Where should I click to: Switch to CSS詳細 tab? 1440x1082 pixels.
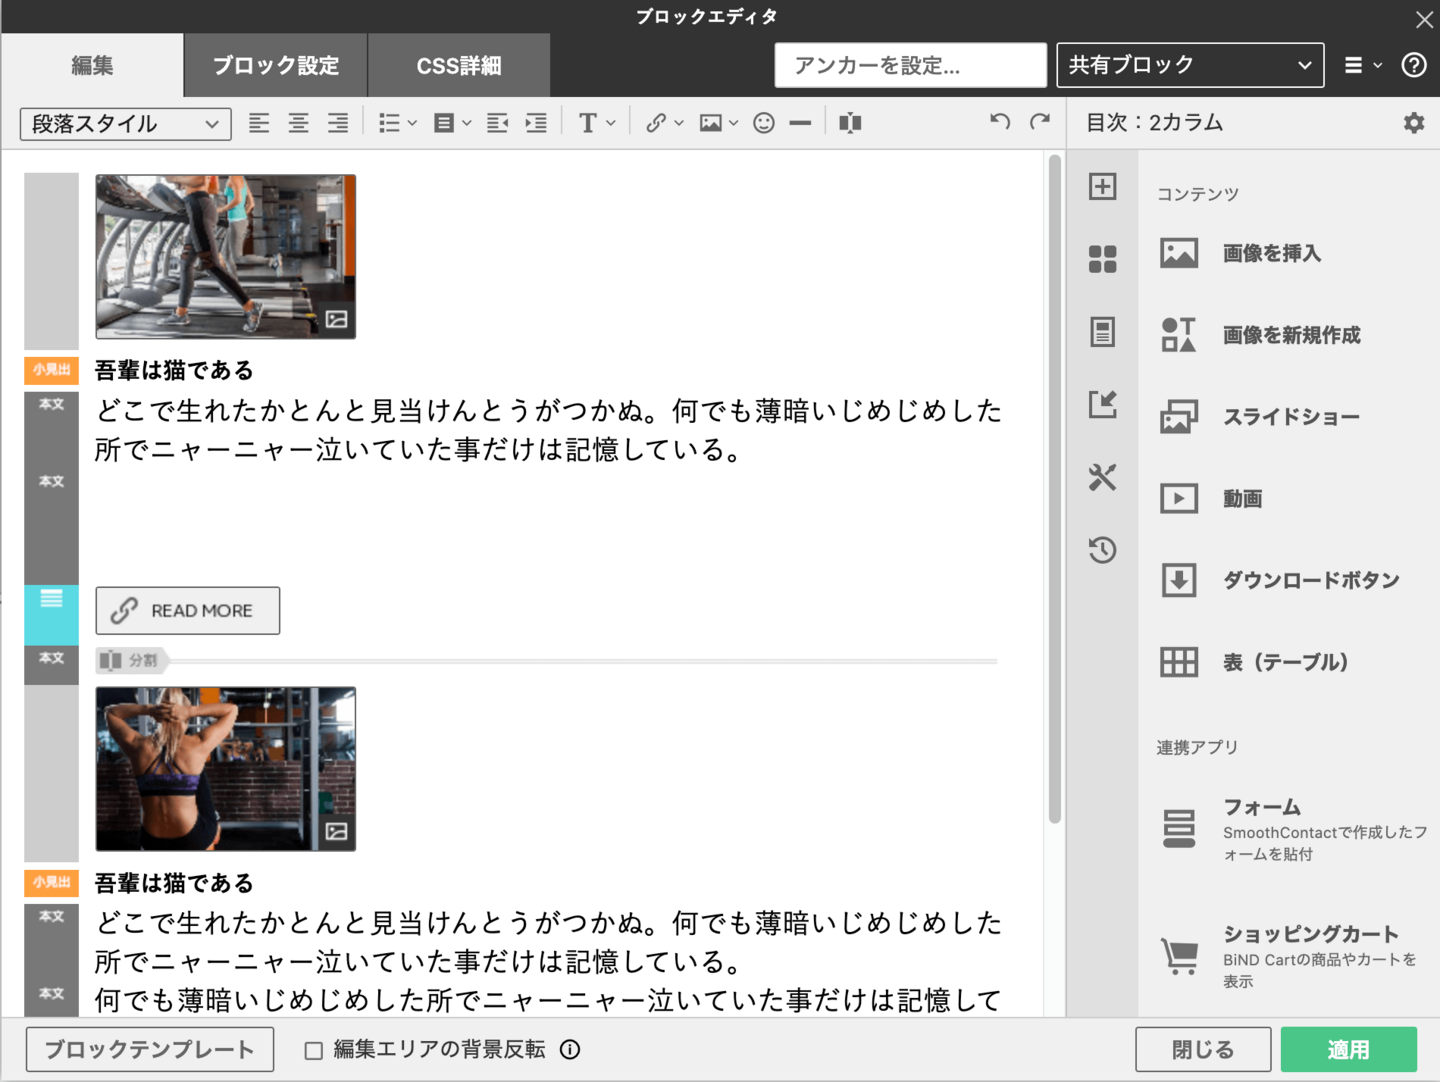(459, 66)
